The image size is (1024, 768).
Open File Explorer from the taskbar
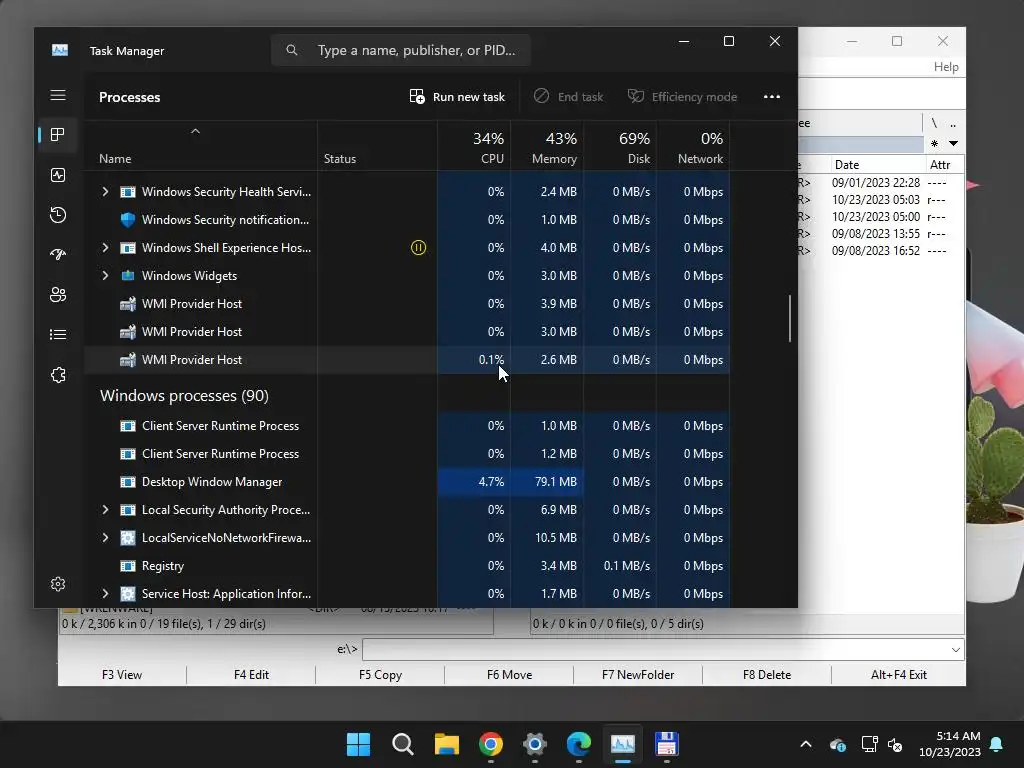coord(447,744)
